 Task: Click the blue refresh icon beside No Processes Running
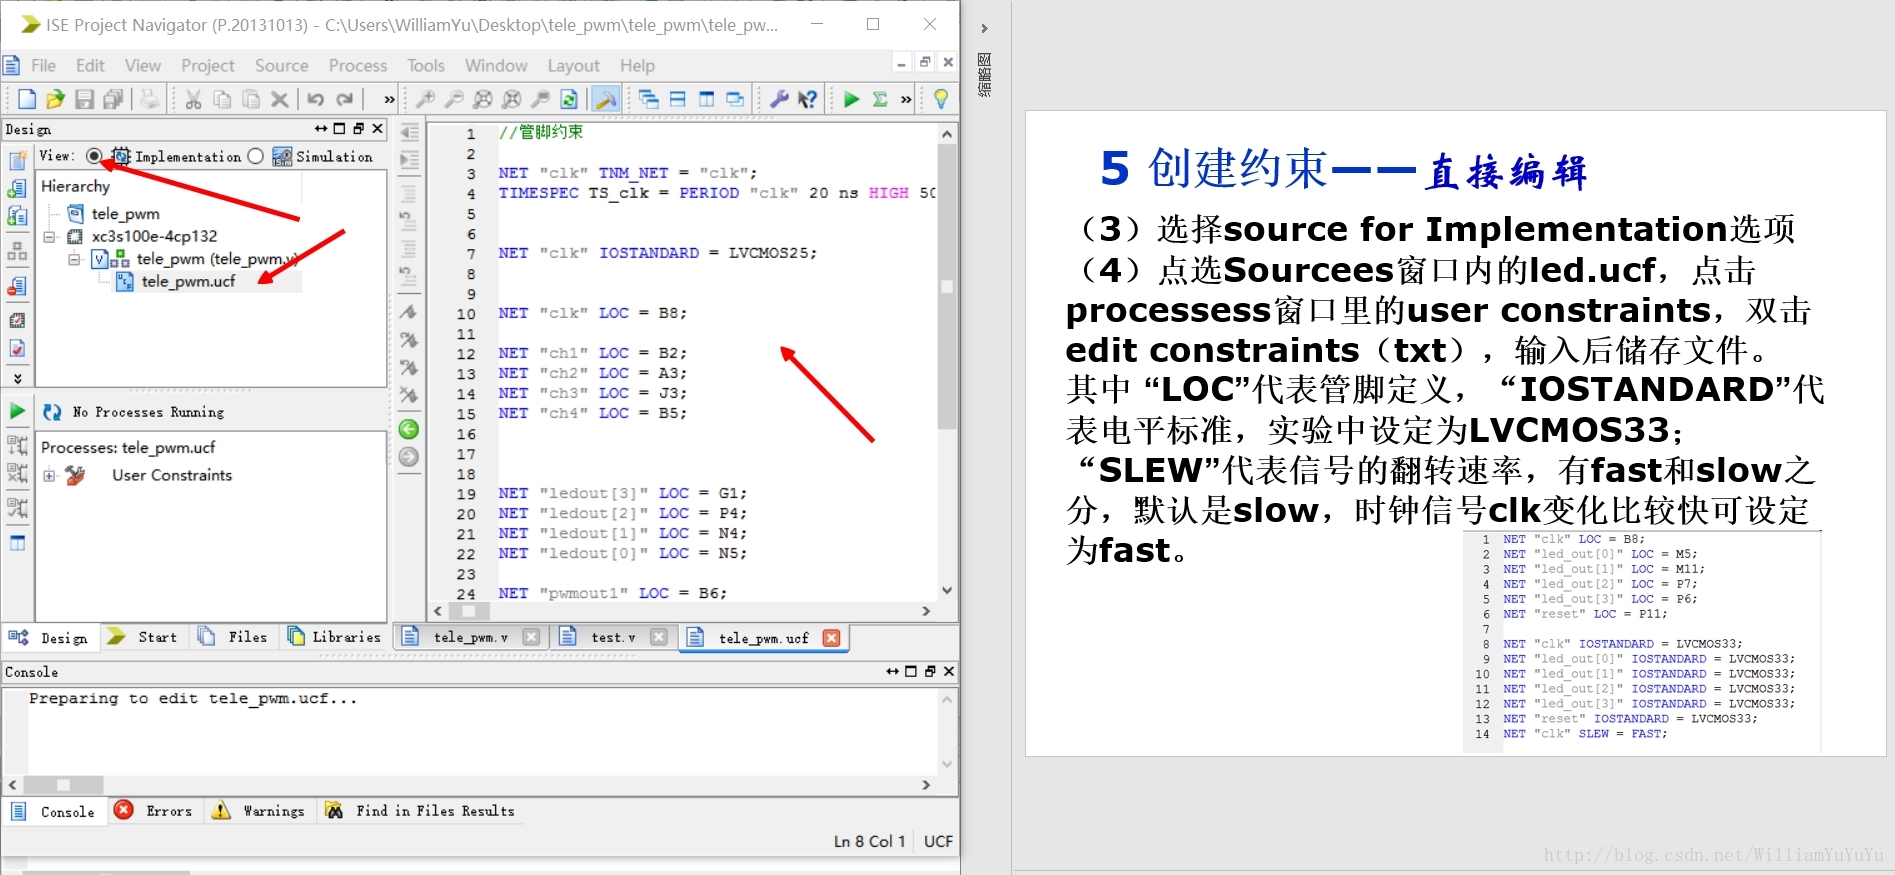(52, 412)
